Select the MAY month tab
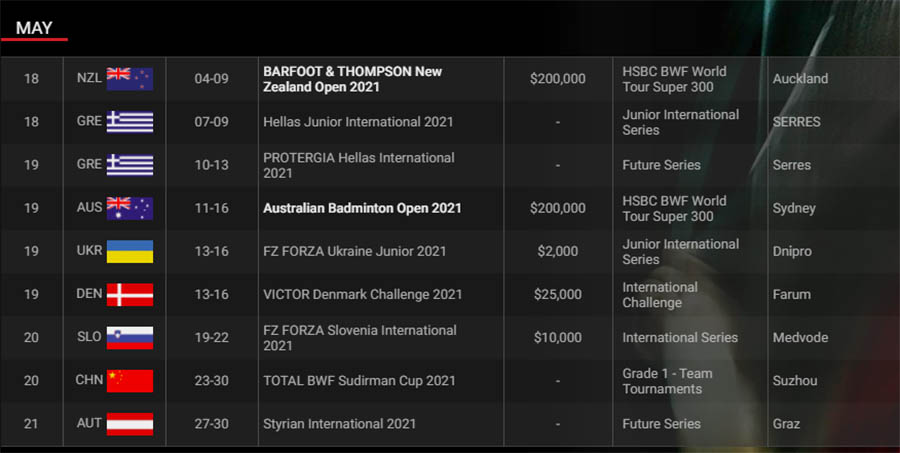Viewport: 900px width, 453px height. coord(34,28)
